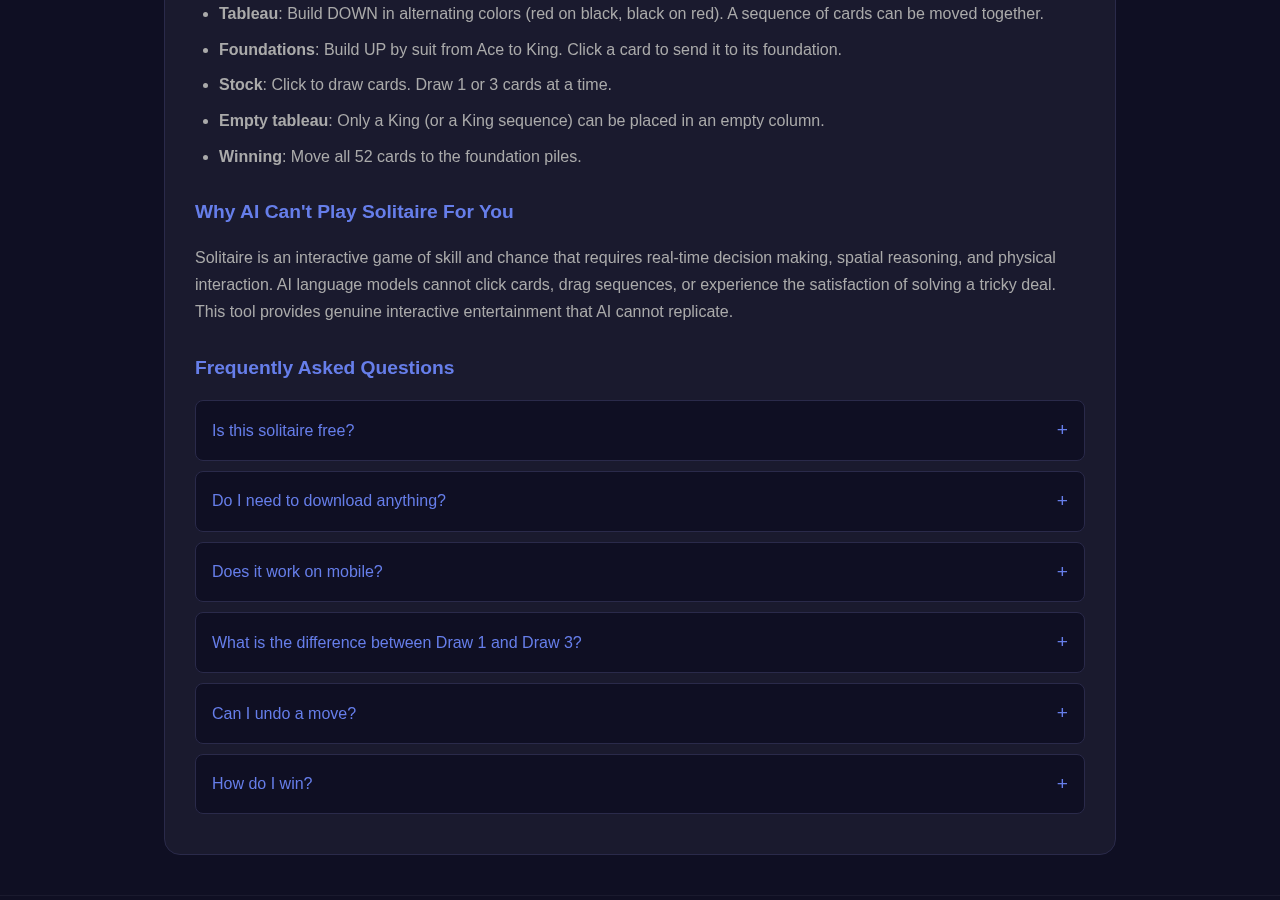Viewport: 1280px width, 900px height.
Task: Open the 'How do I win?' FAQ entry
Action: coord(640,784)
